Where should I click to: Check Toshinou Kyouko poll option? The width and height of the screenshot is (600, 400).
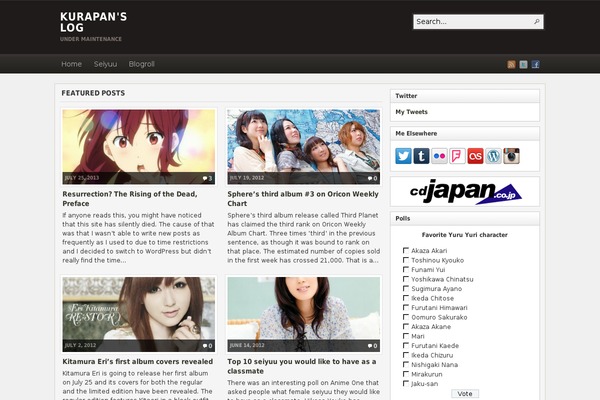click(x=406, y=260)
